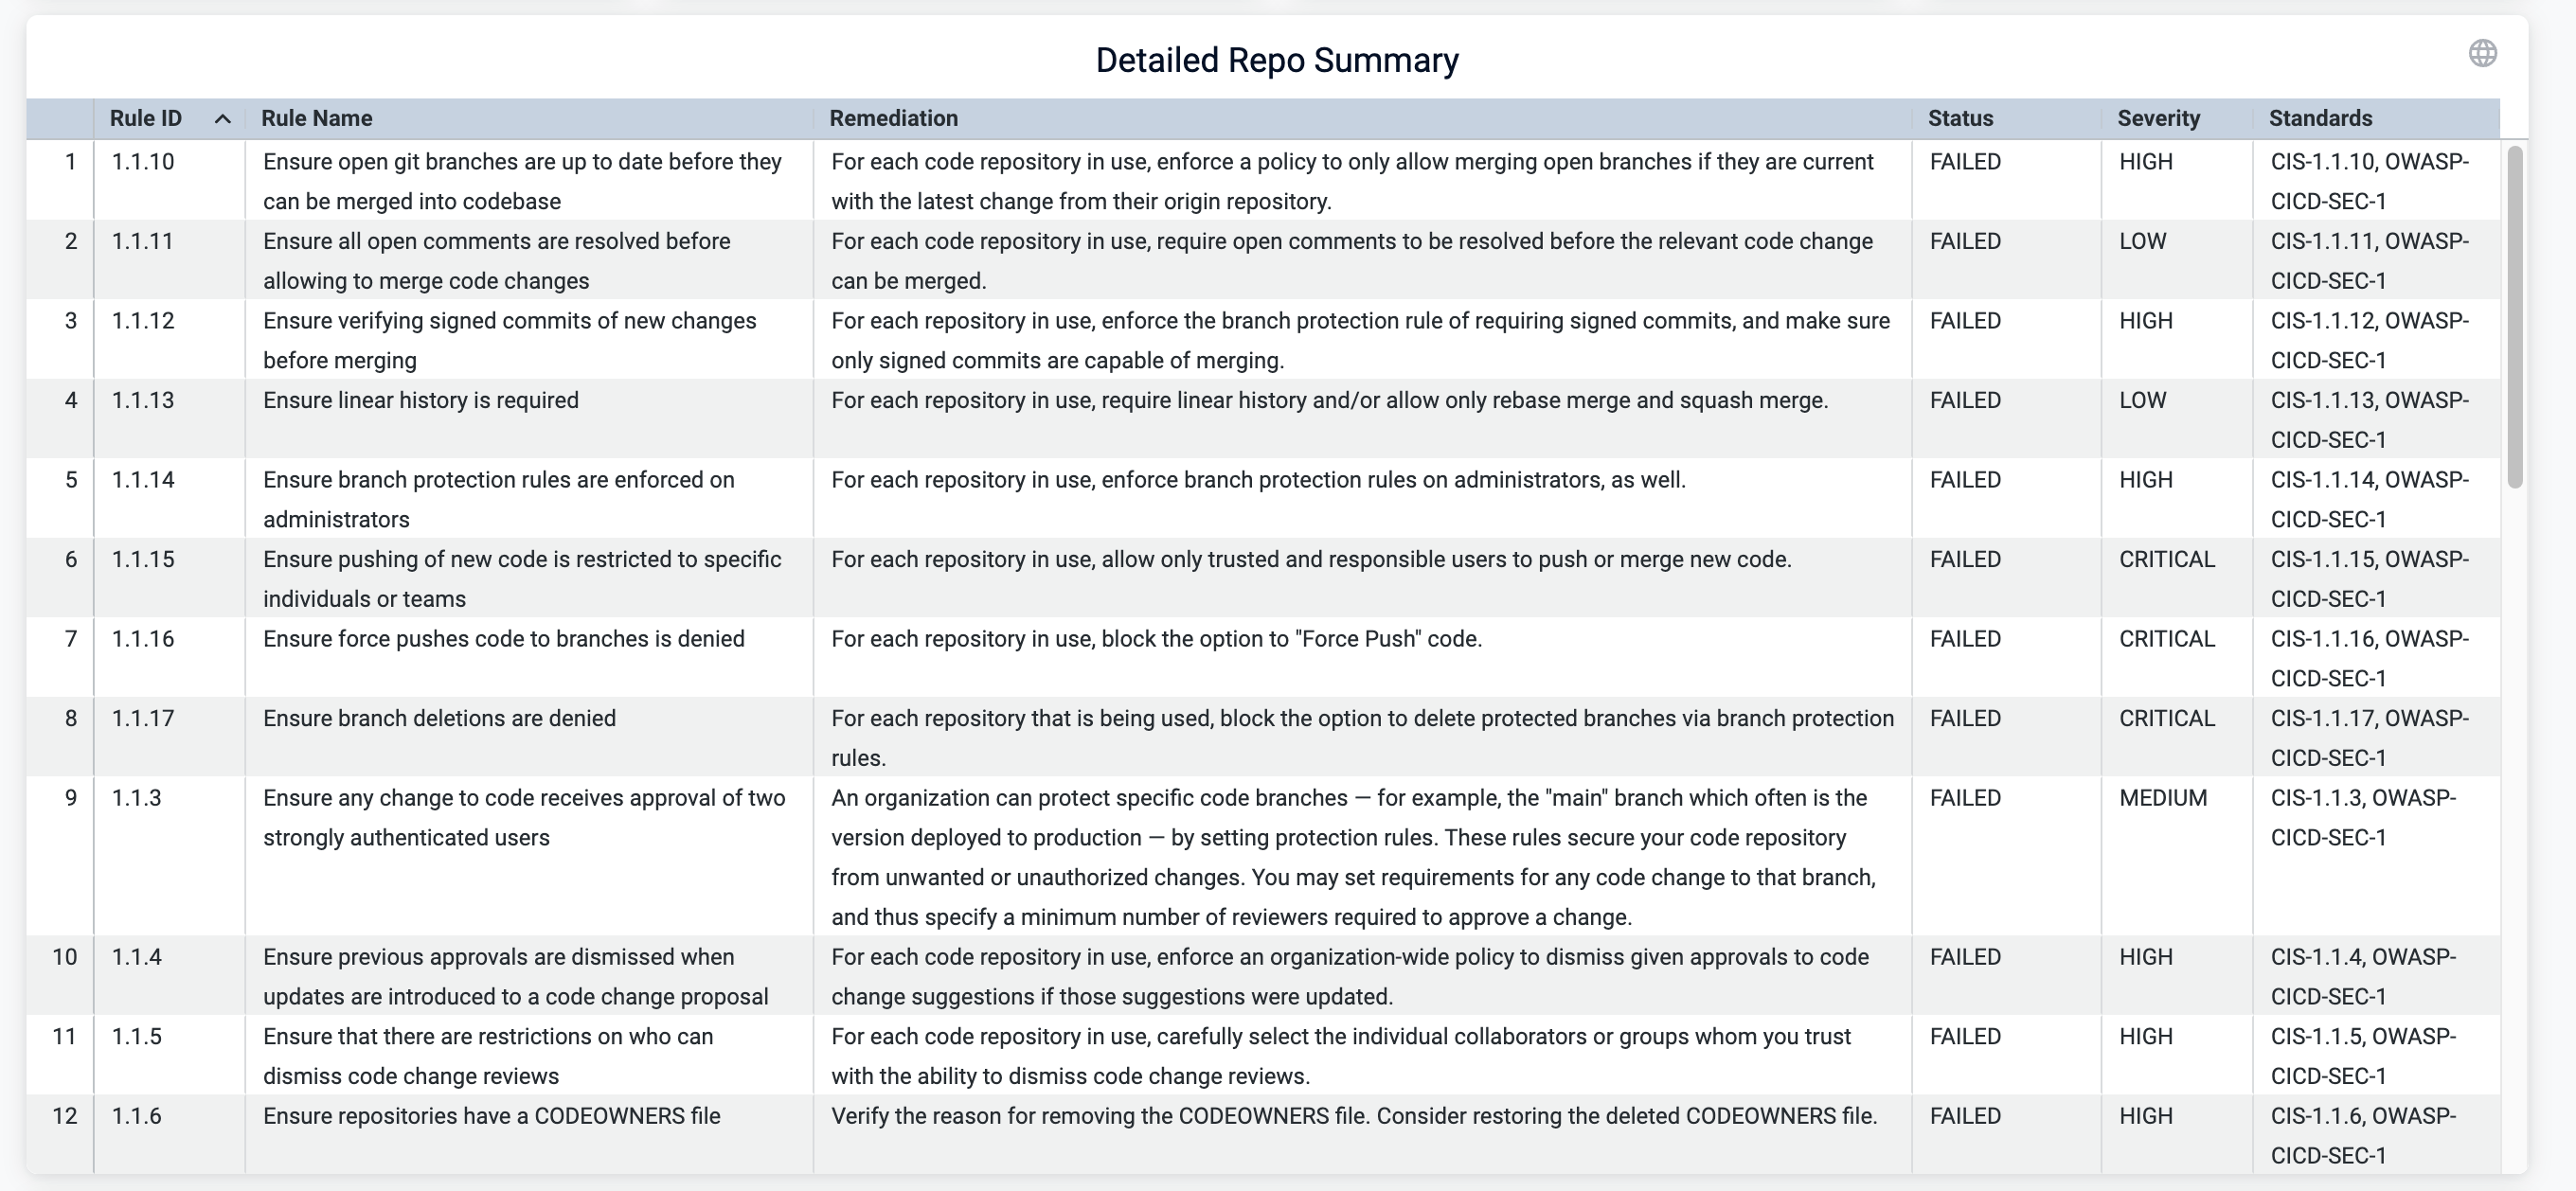Click MEDIUM severity cell for rule 1.1.3

coord(2162,798)
